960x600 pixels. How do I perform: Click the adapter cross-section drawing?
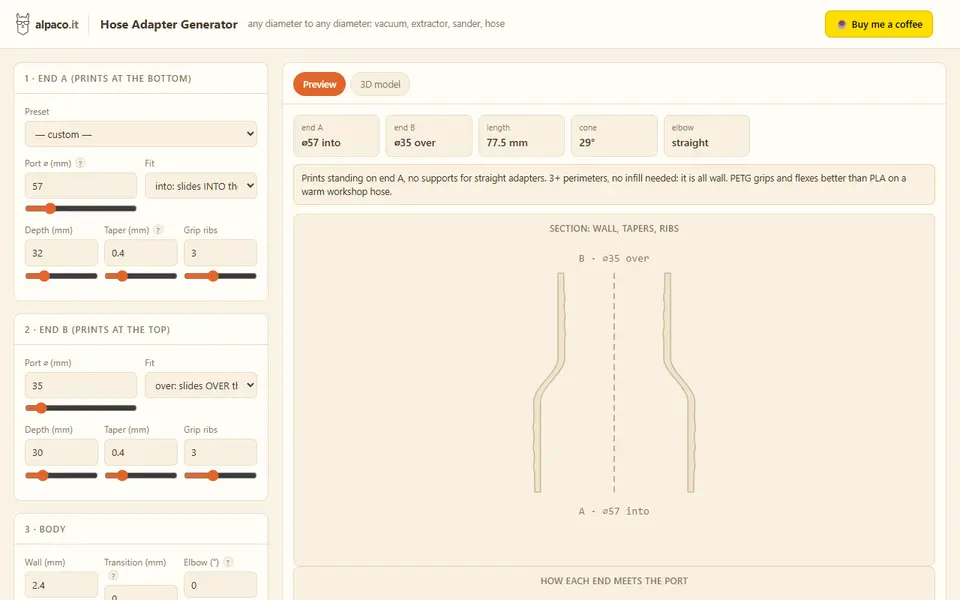click(x=614, y=383)
